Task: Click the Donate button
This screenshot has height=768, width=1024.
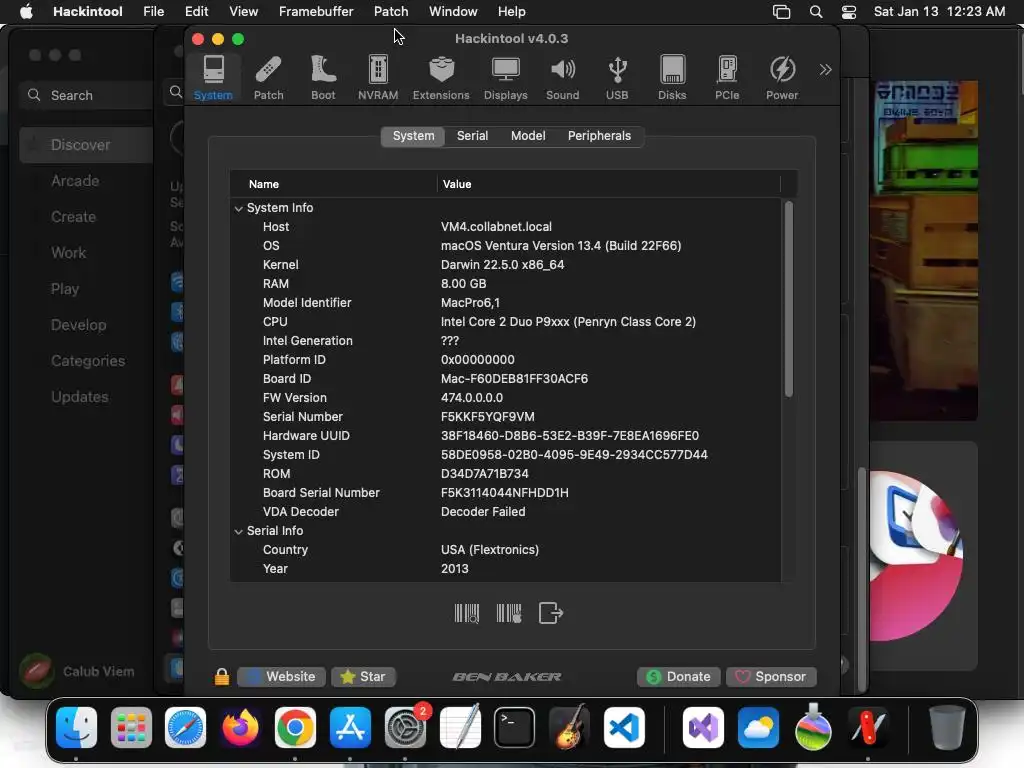Action: coord(679,677)
